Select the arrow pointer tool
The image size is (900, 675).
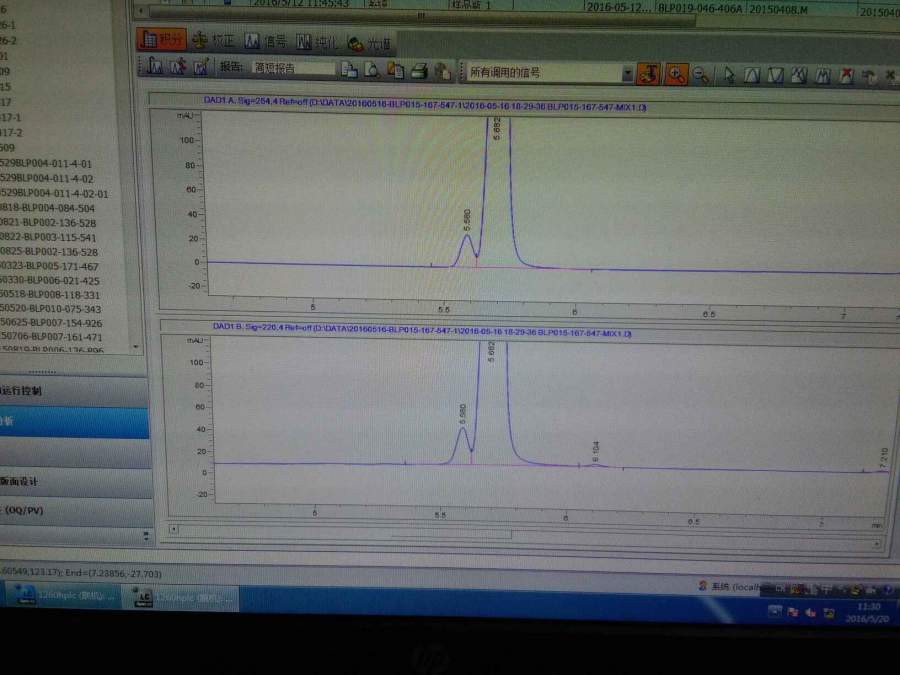(728, 76)
